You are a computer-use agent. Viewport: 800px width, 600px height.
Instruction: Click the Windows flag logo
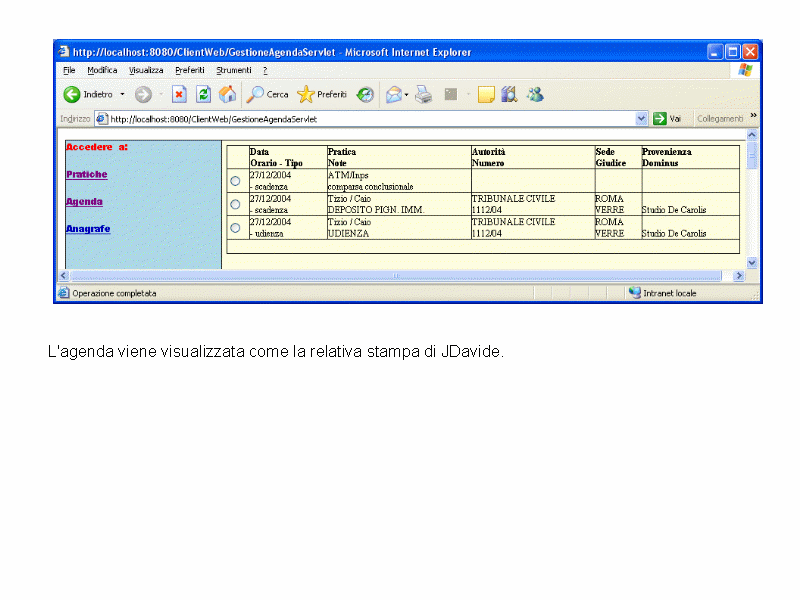[x=745, y=70]
